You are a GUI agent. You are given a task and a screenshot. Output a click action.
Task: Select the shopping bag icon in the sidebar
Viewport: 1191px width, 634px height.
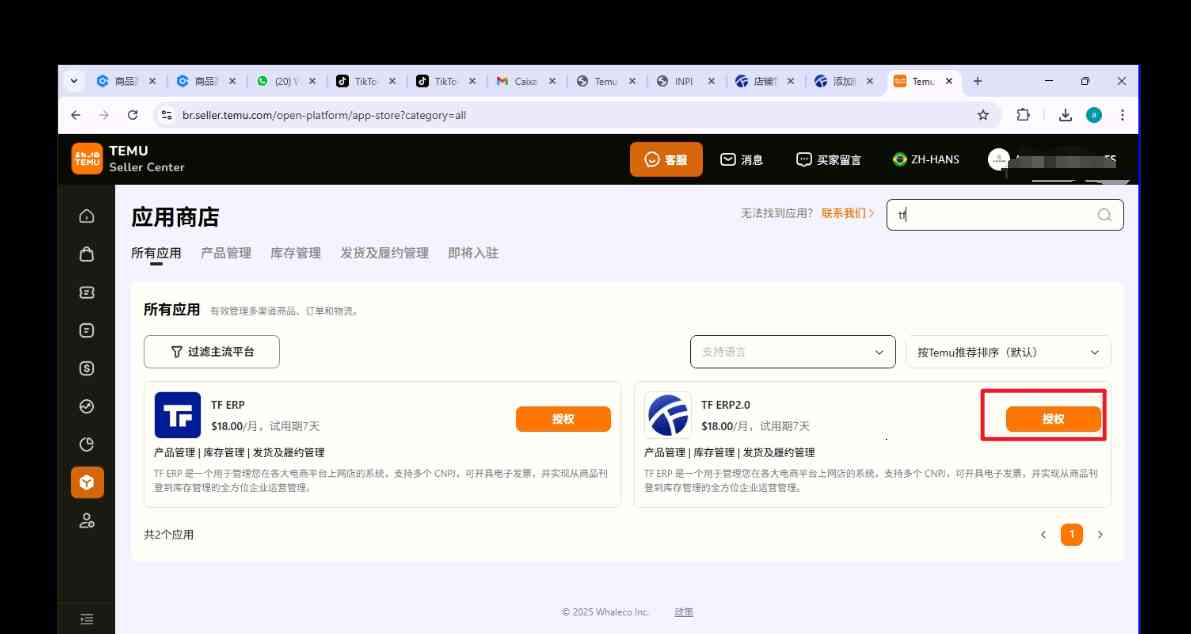87,253
